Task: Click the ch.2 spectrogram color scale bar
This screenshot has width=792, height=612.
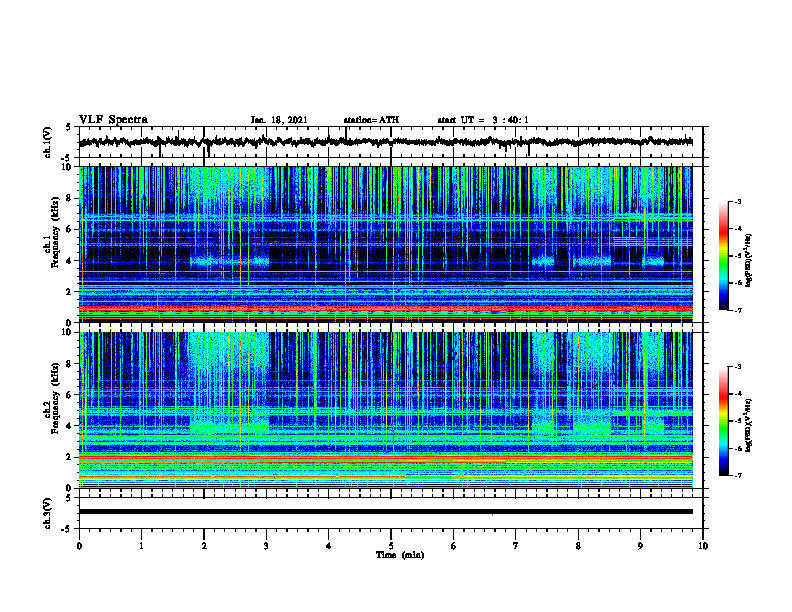Action: pyautogui.click(x=723, y=421)
